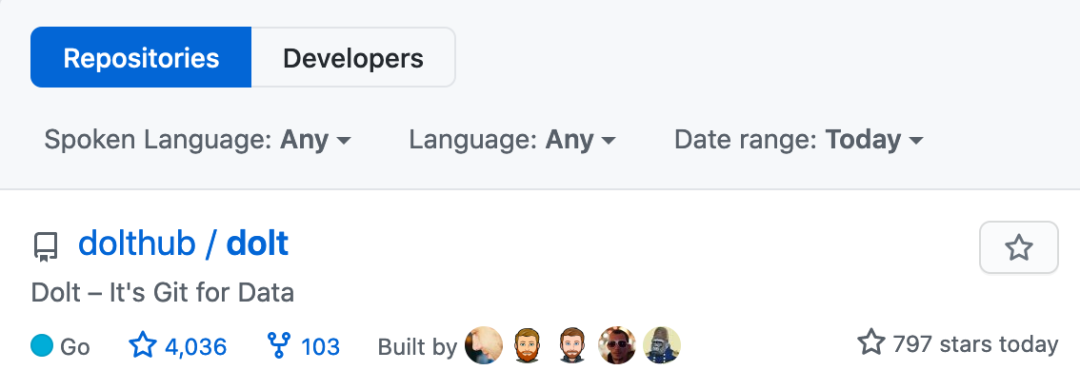1080x390 pixels.
Task: Click the cyan Go language color dot
Action: 42,345
